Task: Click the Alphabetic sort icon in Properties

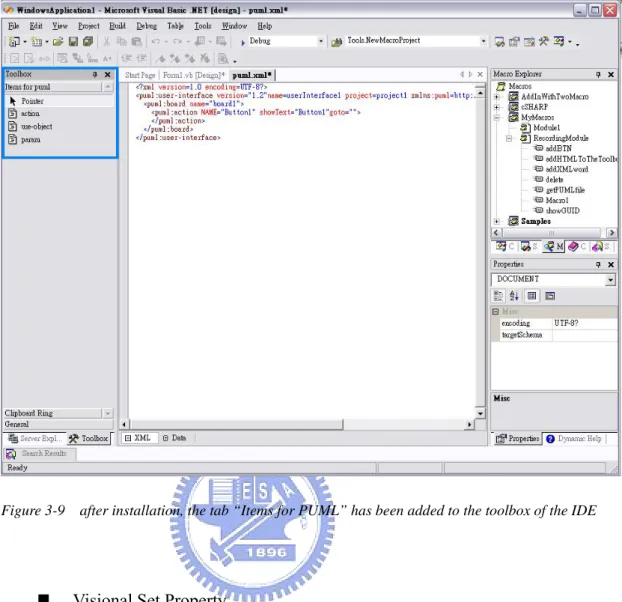Action: (514, 296)
